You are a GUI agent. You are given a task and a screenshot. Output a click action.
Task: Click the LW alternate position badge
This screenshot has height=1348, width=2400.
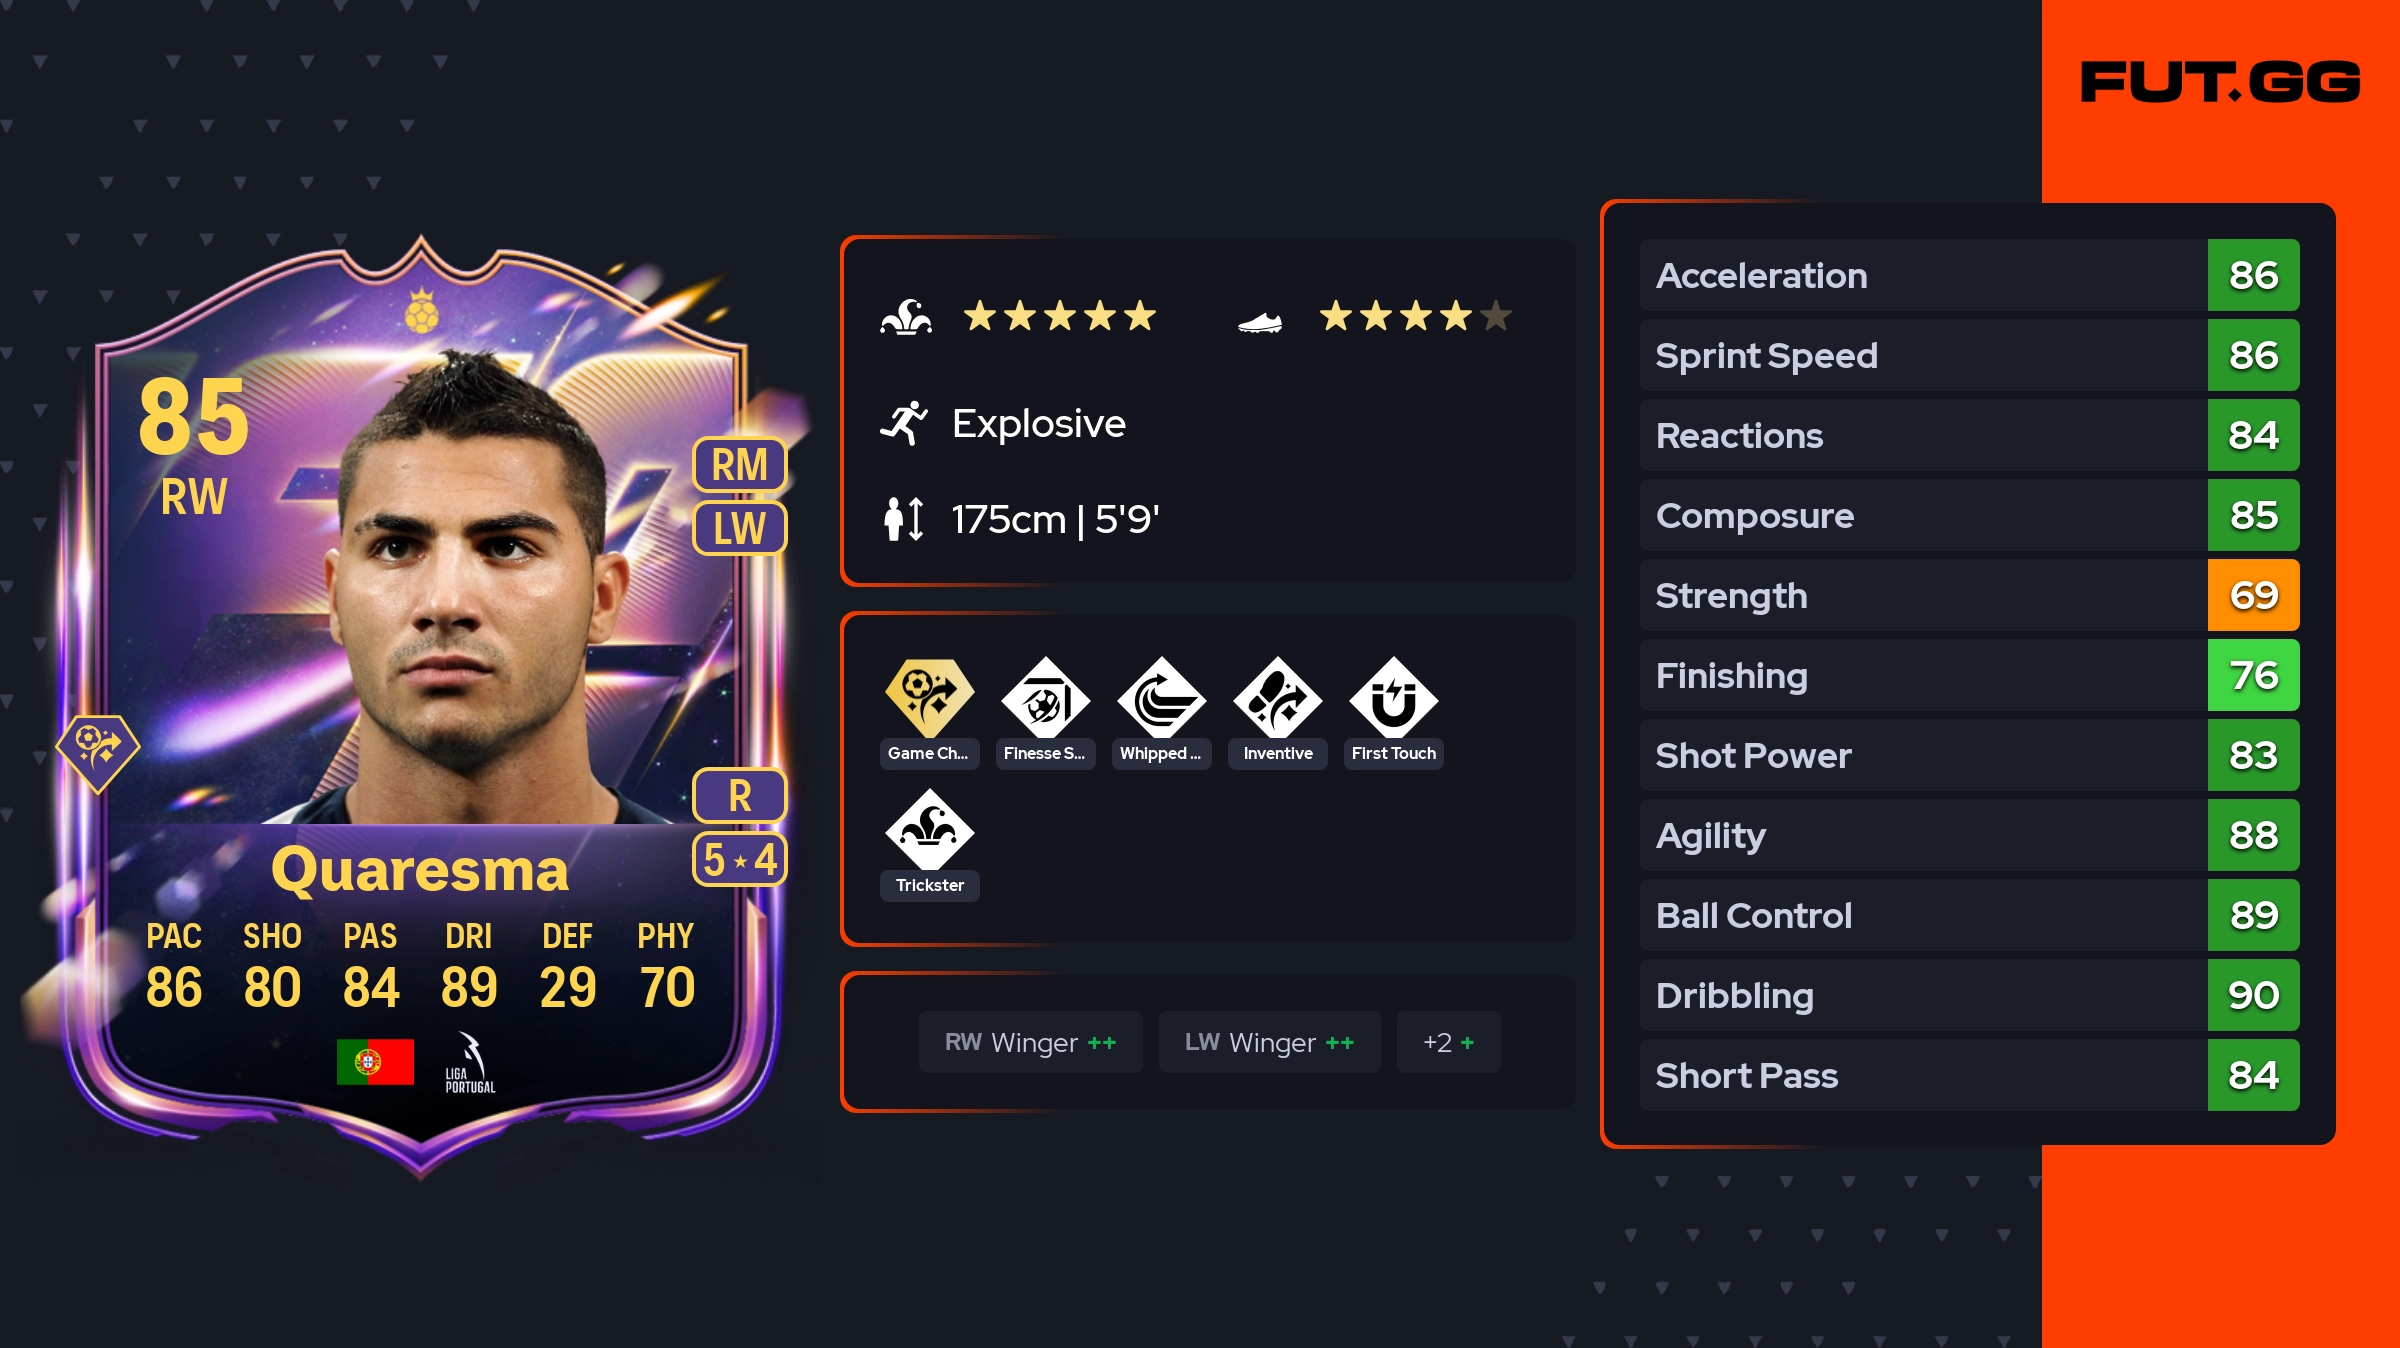740,528
